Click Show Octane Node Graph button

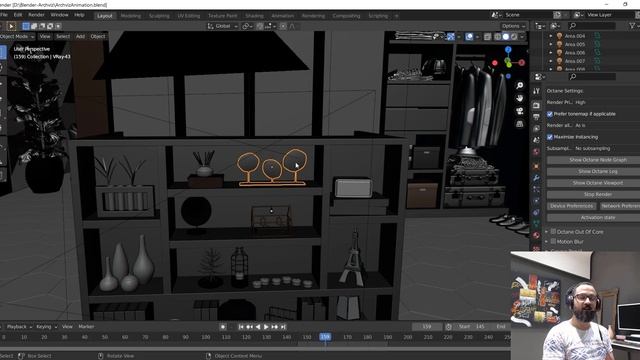pyautogui.click(x=593, y=160)
